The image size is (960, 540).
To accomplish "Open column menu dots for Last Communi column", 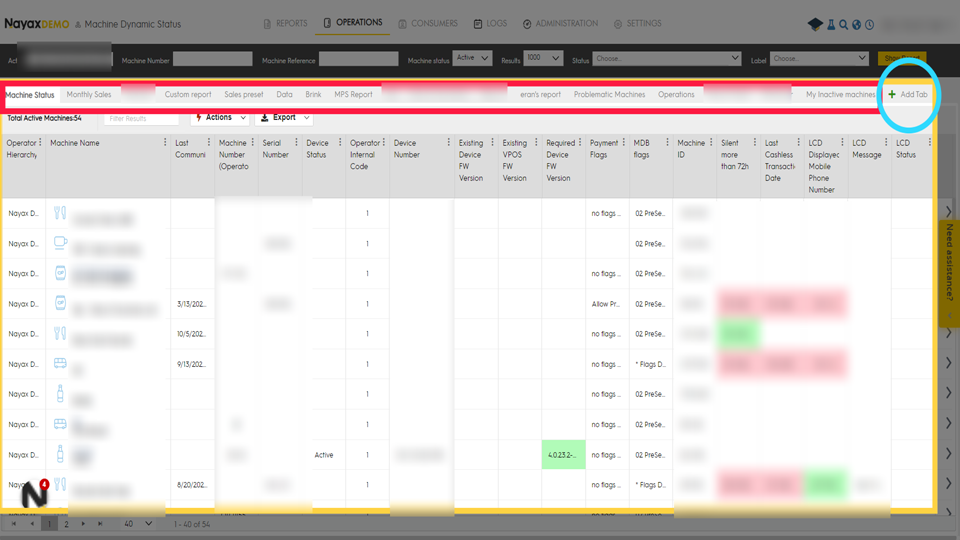I will [209, 142].
